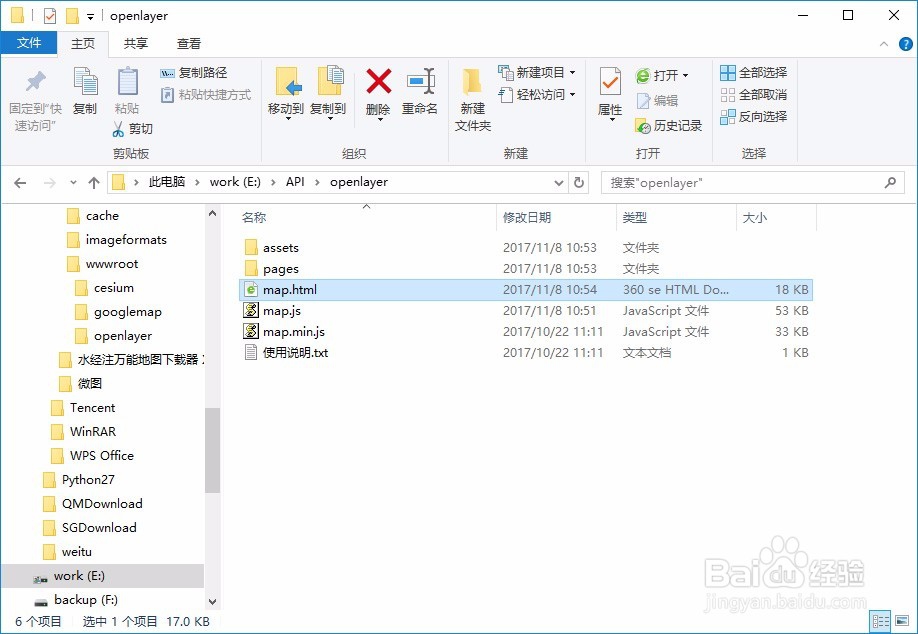
Task: Open the 文件 (File) menu
Action: click(x=29, y=44)
